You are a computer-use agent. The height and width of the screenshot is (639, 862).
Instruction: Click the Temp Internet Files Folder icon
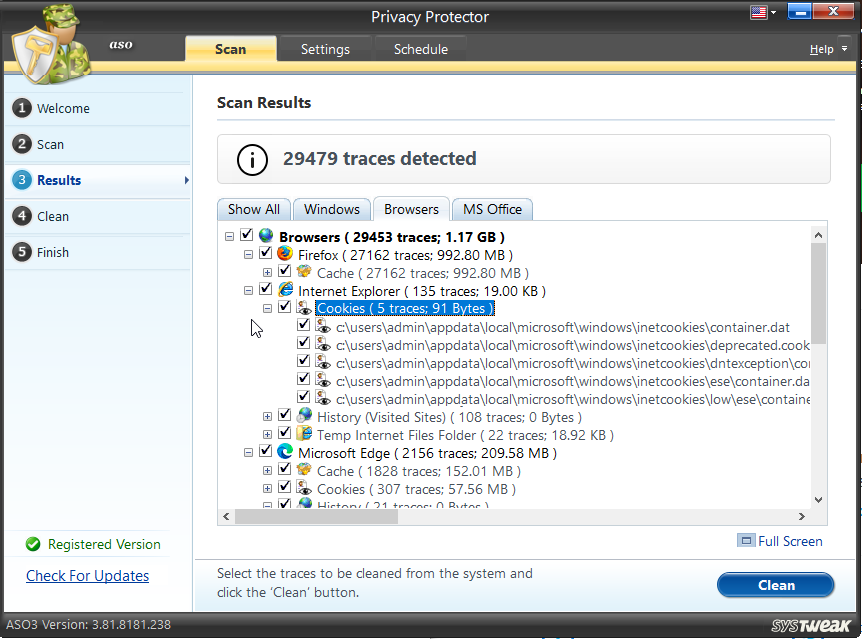click(x=303, y=434)
